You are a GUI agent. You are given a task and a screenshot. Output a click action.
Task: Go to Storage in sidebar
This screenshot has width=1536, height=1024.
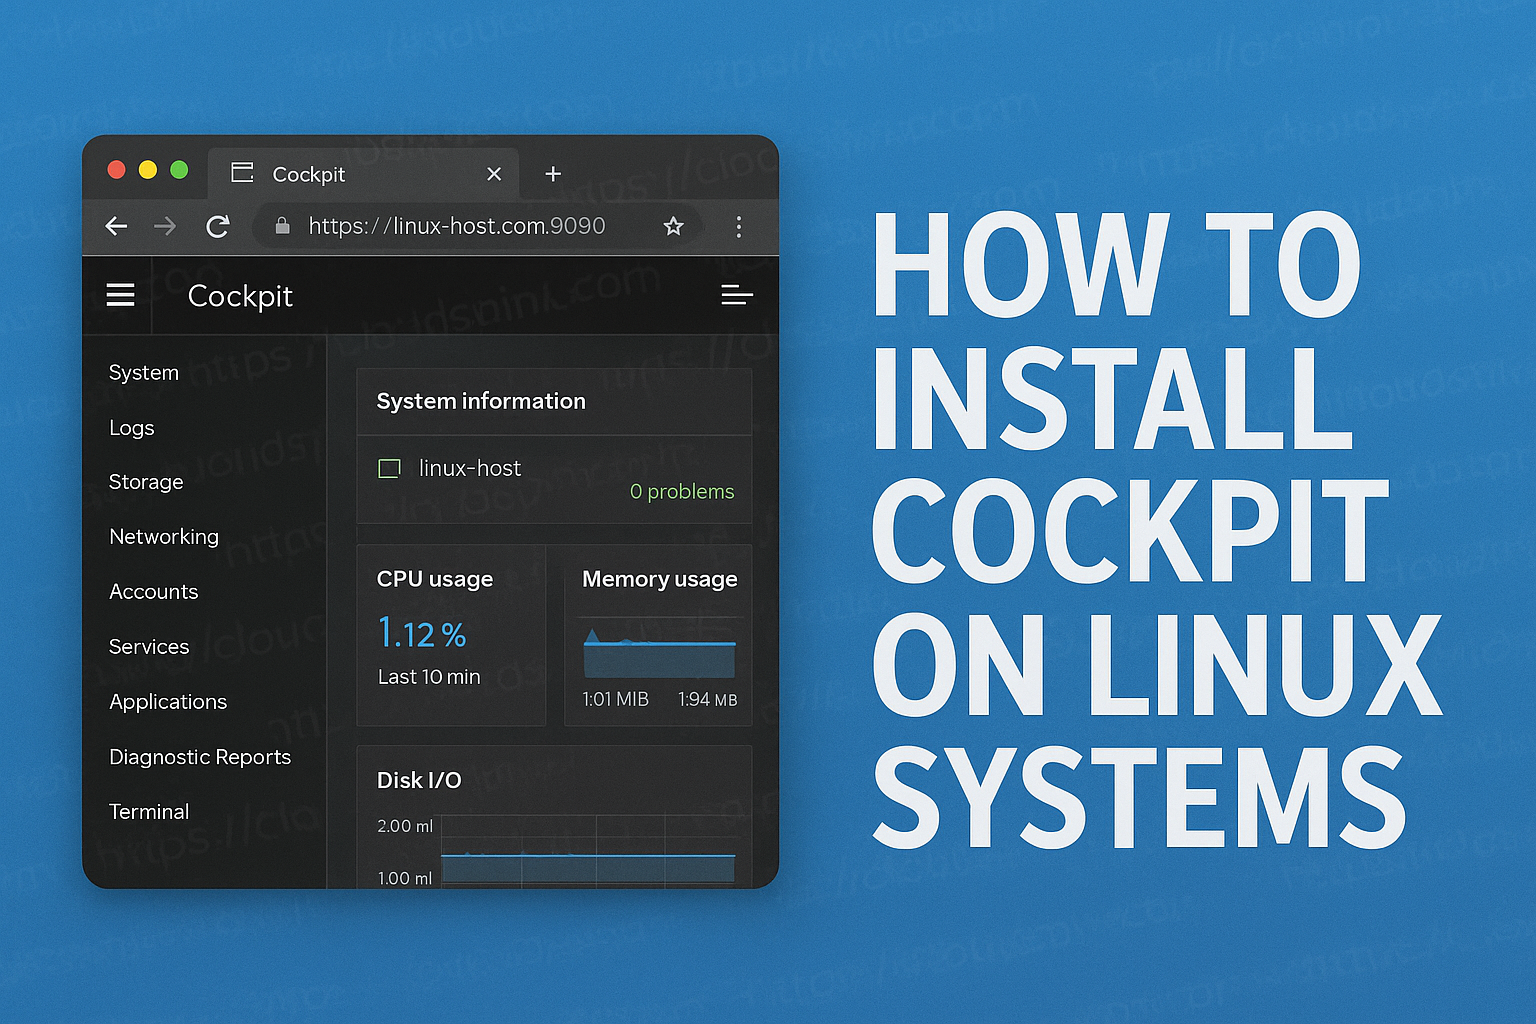coord(146,482)
